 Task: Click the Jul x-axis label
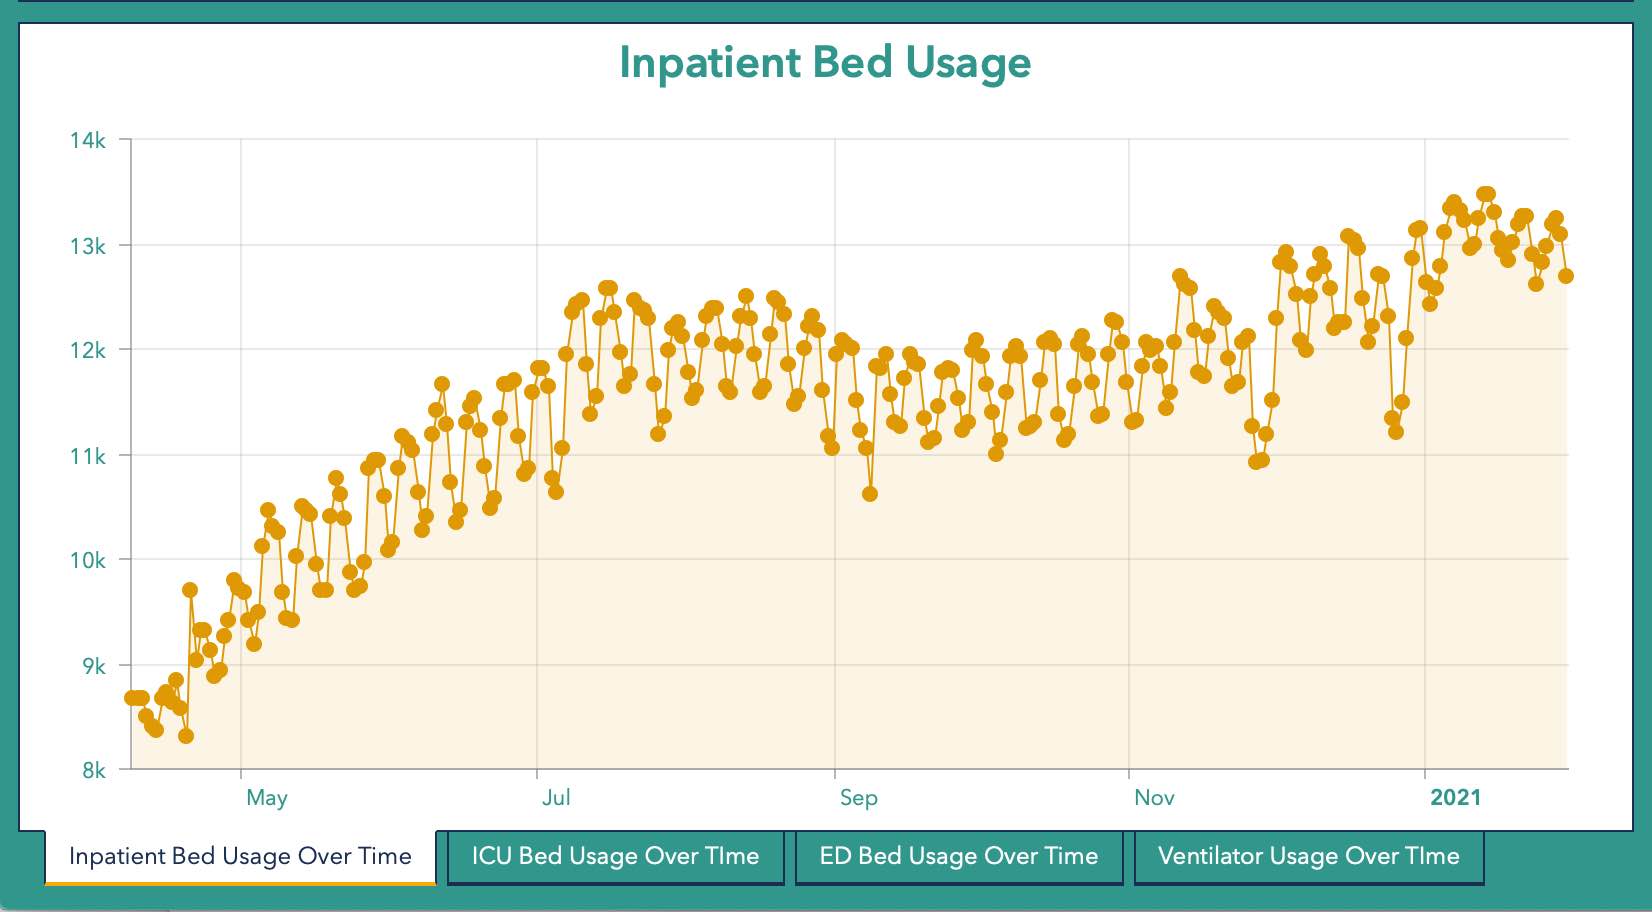(556, 798)
